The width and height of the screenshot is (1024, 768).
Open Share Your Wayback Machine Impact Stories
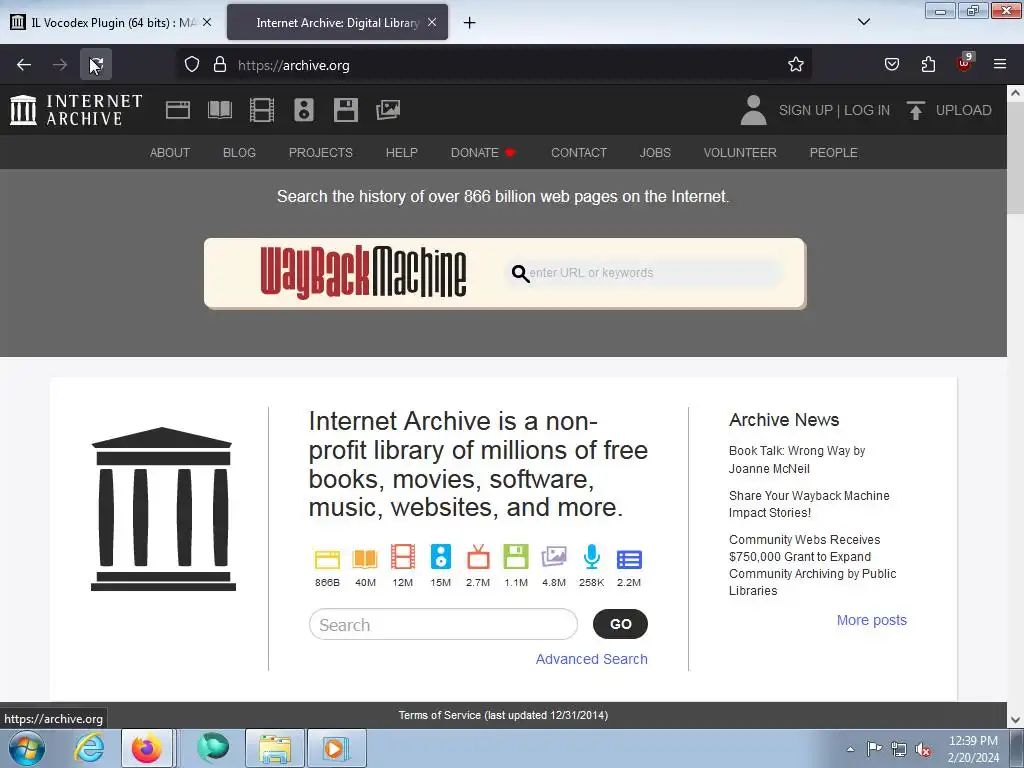809,504
